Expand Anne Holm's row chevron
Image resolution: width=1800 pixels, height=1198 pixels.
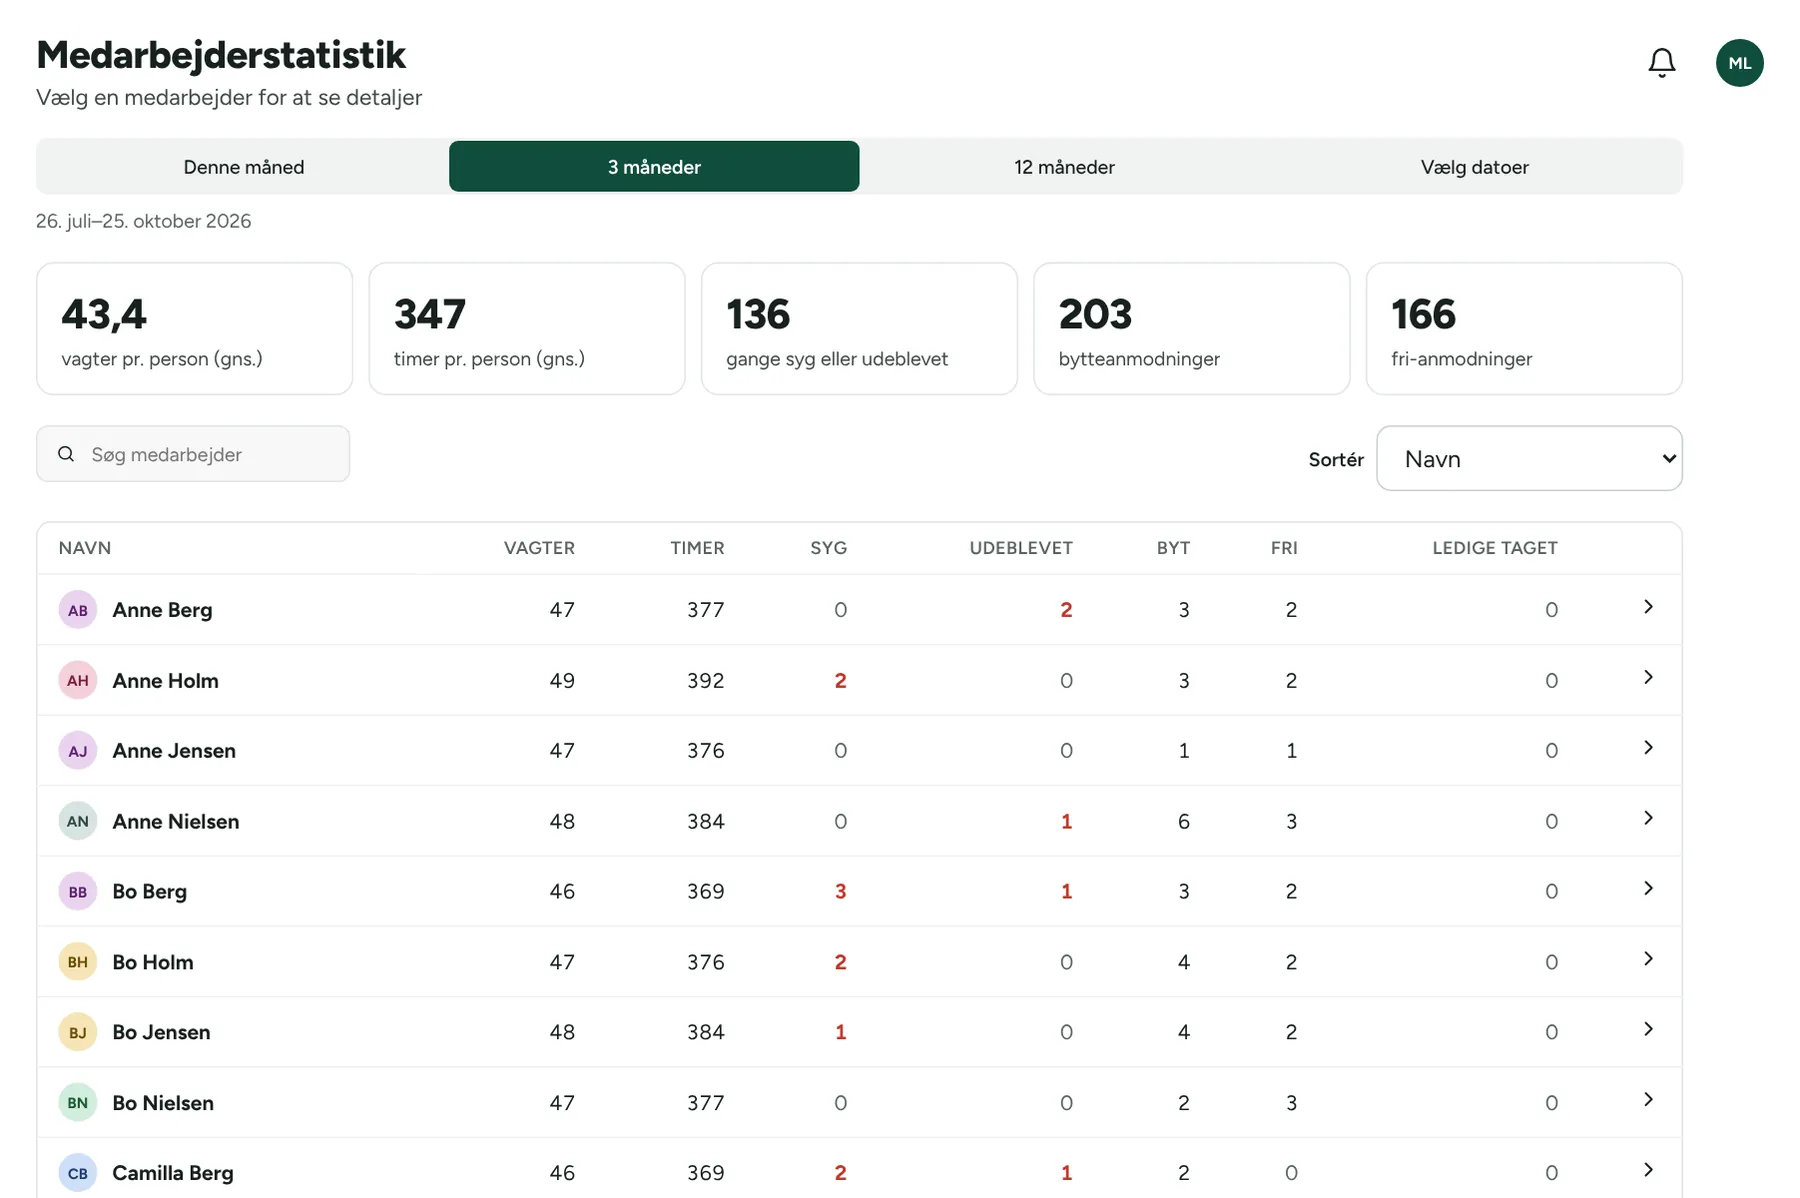pyautogui.click(x=1648, y=677)
